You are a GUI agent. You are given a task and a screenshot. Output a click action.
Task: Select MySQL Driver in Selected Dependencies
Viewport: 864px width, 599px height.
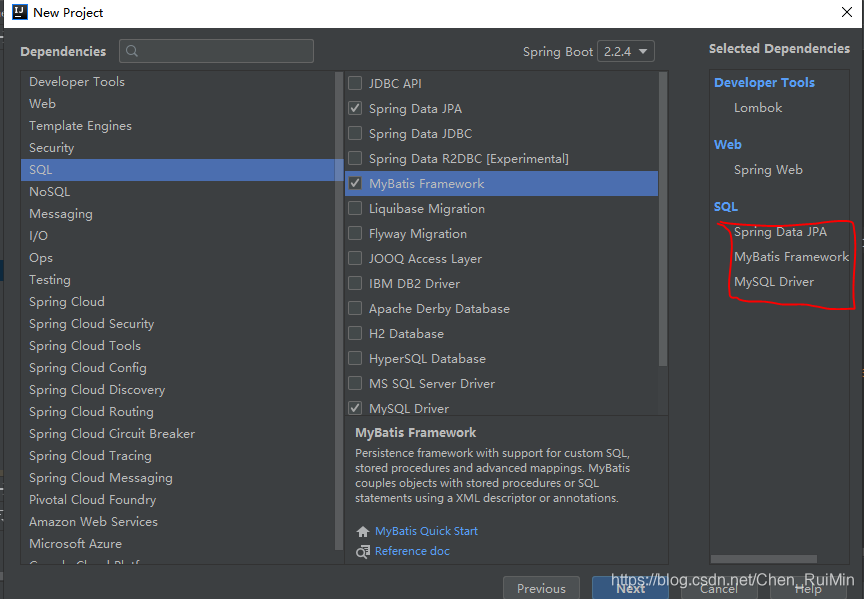(774, 282)
